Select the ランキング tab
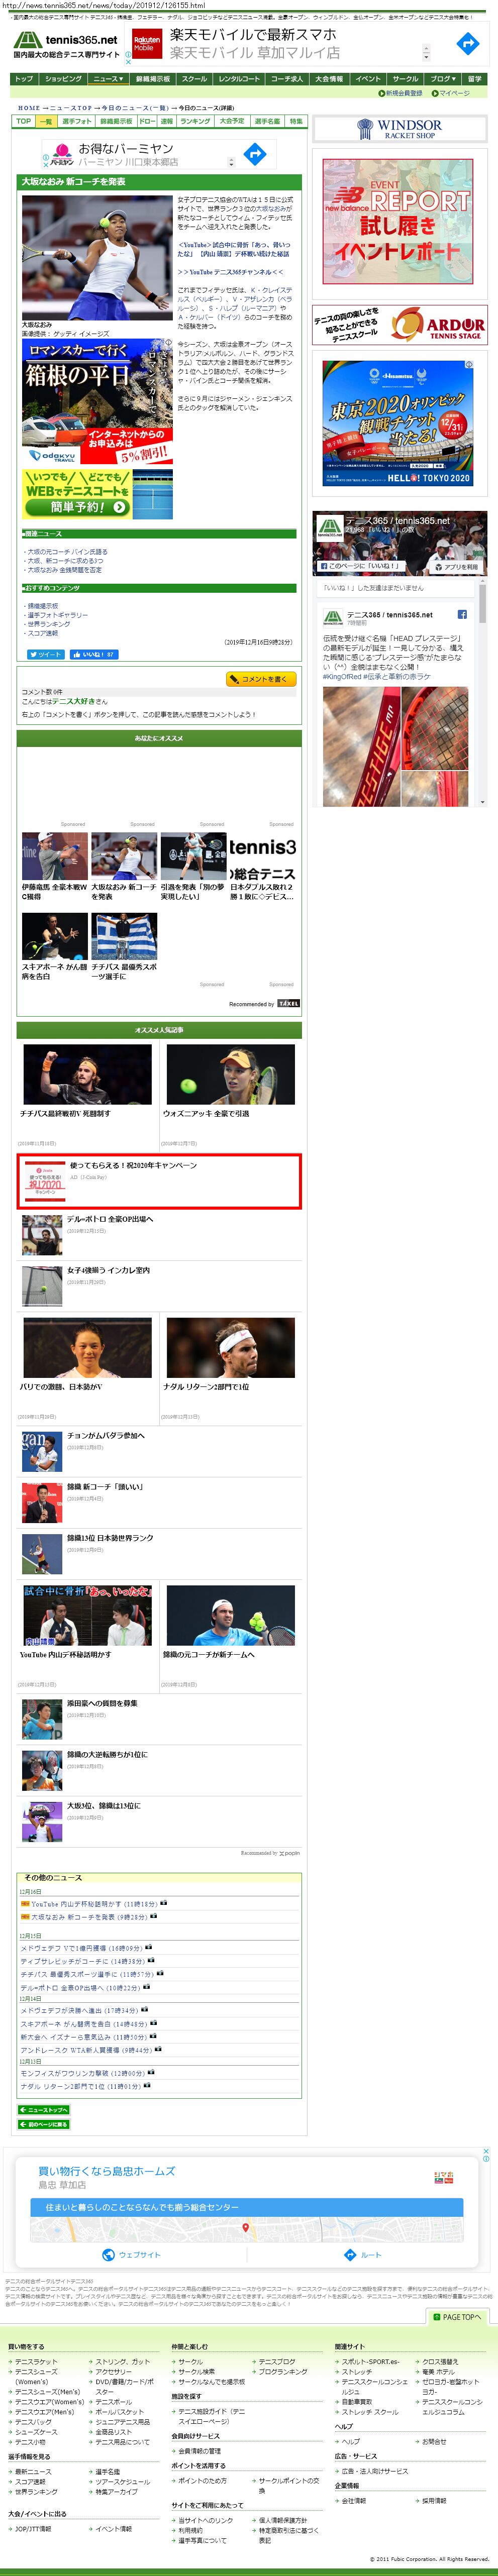The image size is (498, 2576). point(195,121)
